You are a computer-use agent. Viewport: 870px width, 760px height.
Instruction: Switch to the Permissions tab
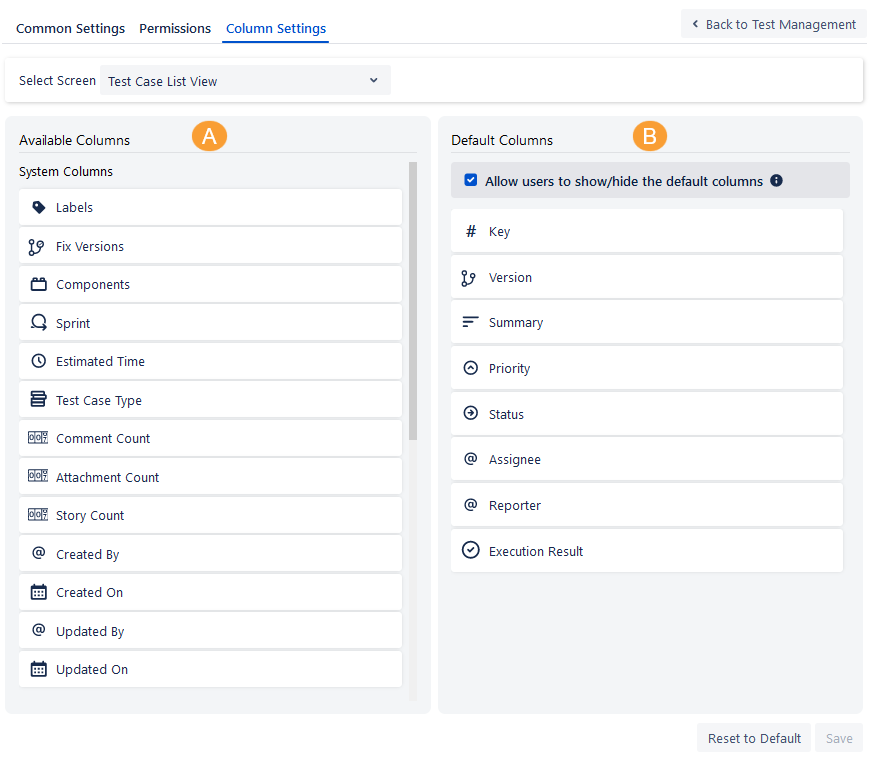[175, 28]
